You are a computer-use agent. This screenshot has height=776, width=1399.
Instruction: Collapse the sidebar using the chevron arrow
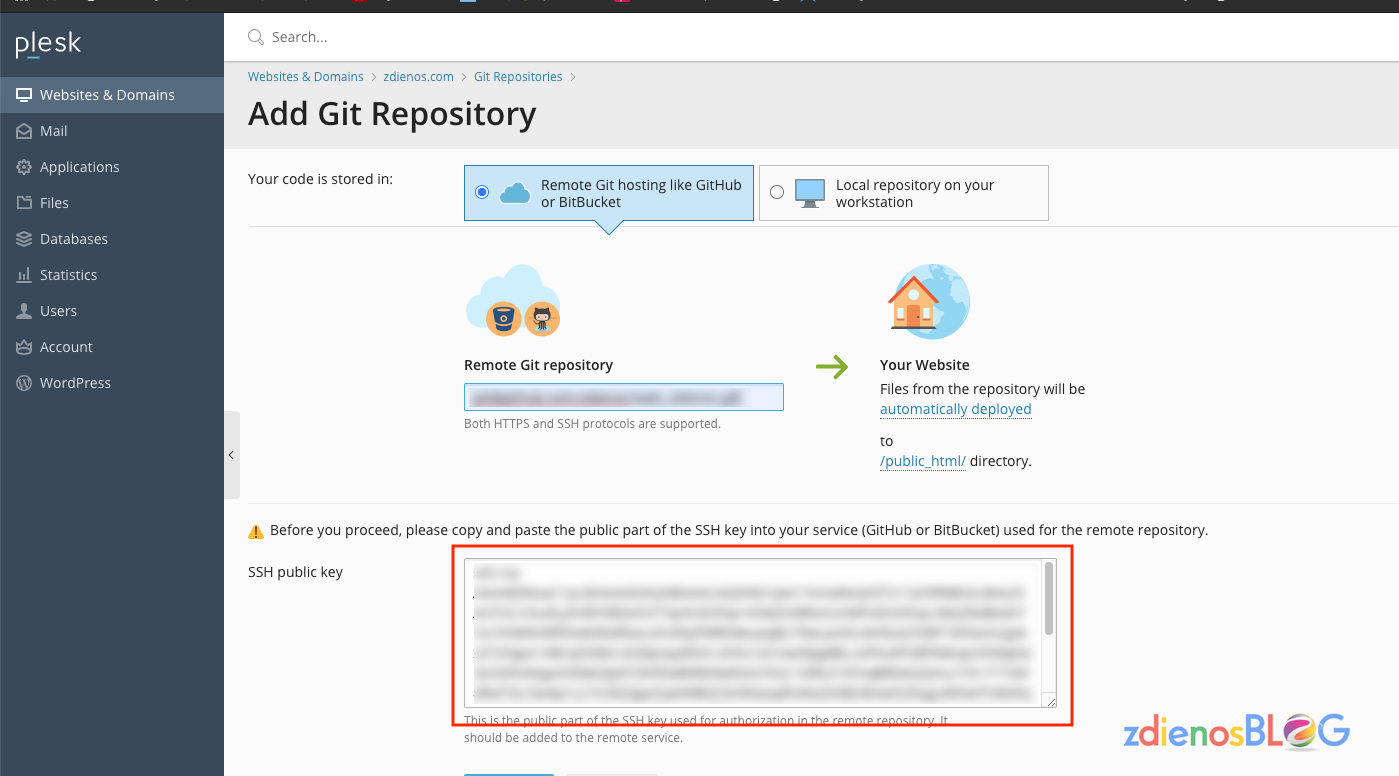coord(231,455)
